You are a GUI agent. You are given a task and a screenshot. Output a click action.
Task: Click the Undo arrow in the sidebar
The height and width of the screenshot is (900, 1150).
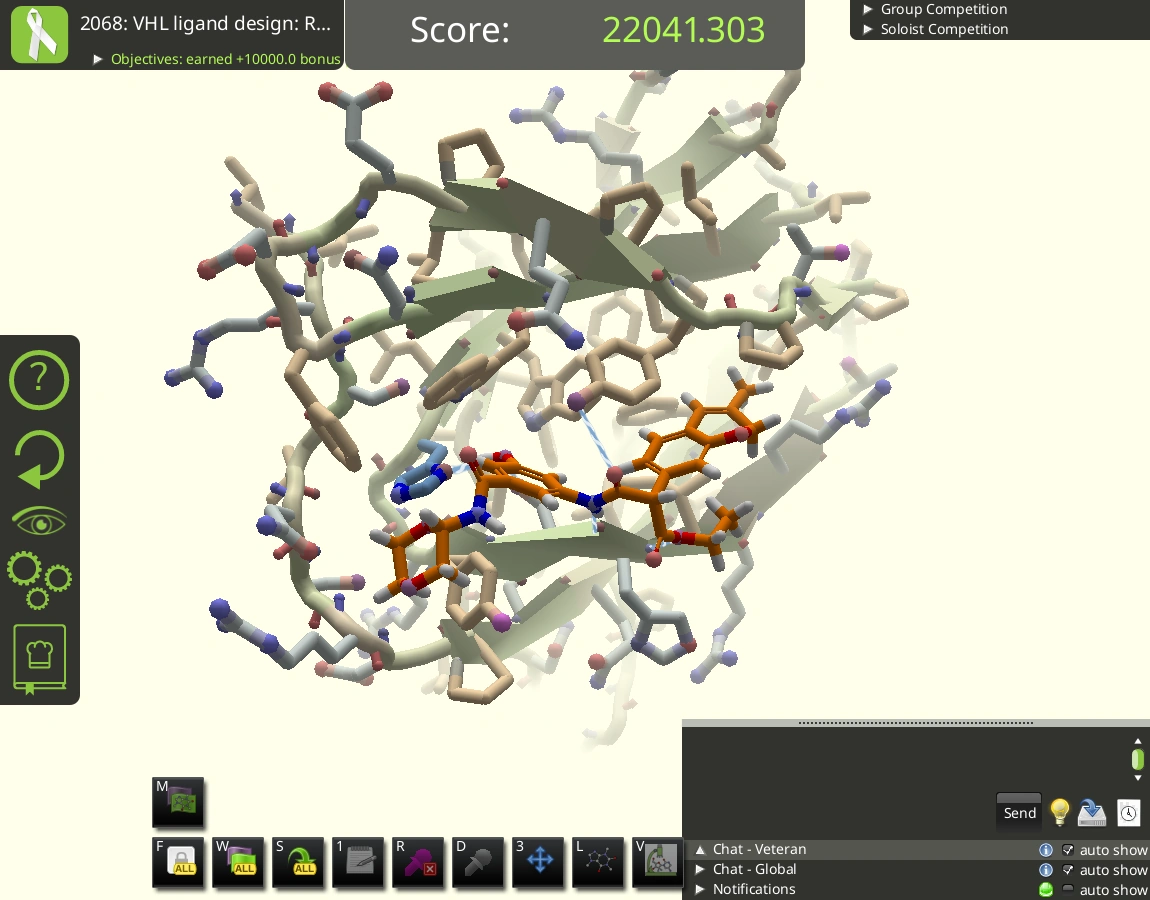coord(39,458)
